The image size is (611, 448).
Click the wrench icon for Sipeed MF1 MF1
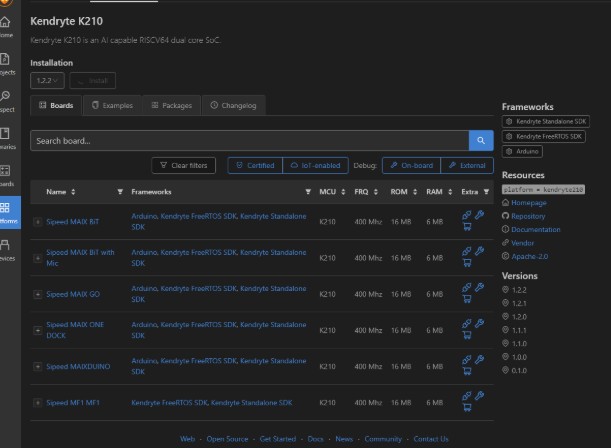coord(480,396)
